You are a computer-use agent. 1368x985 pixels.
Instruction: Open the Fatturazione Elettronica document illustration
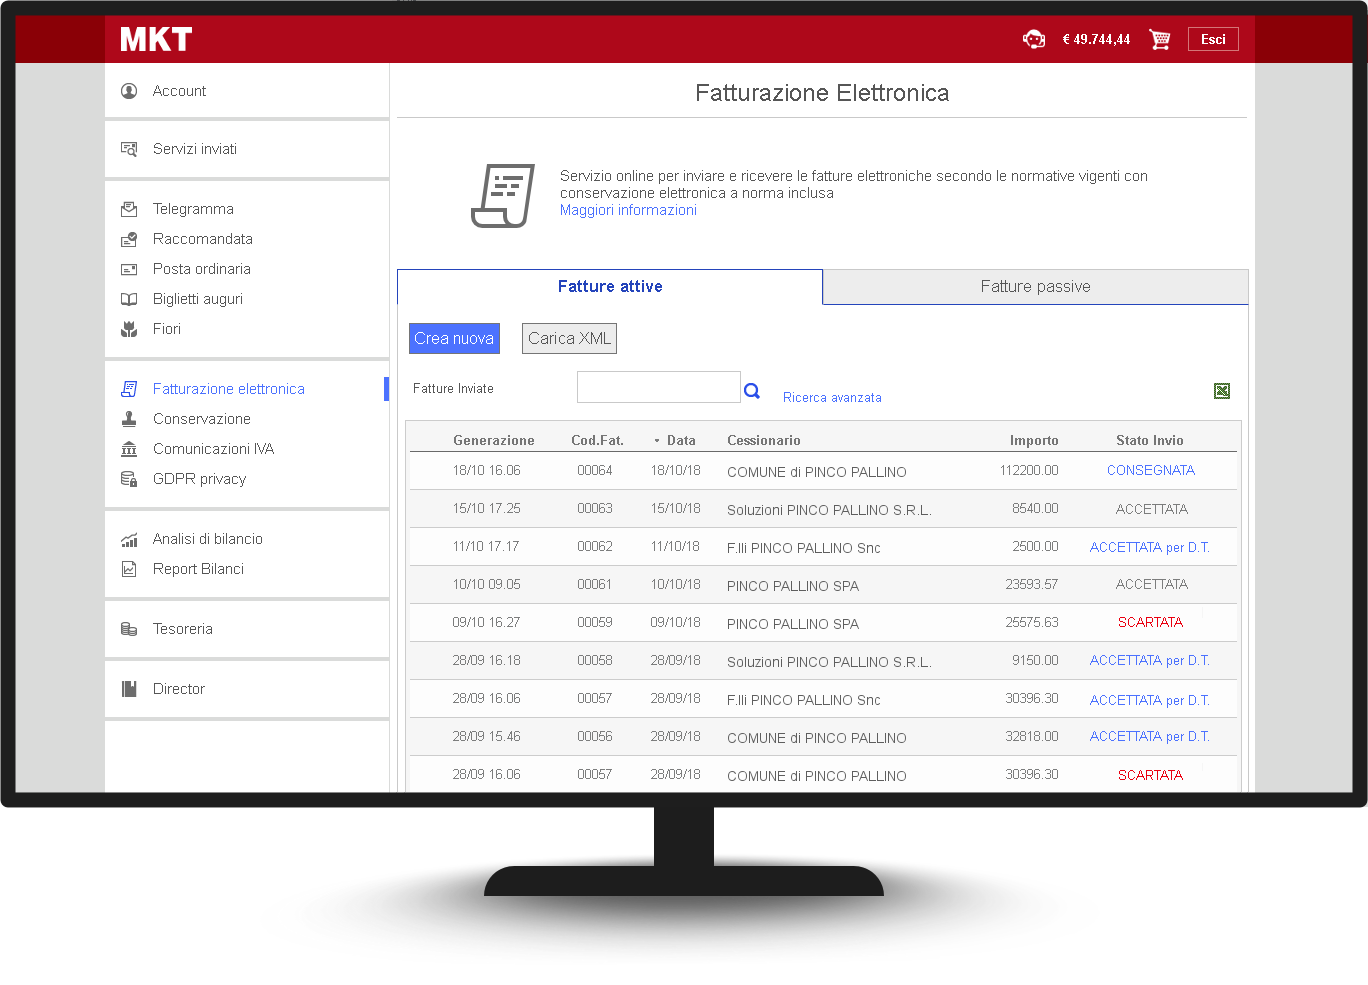(x=504, y=194)
